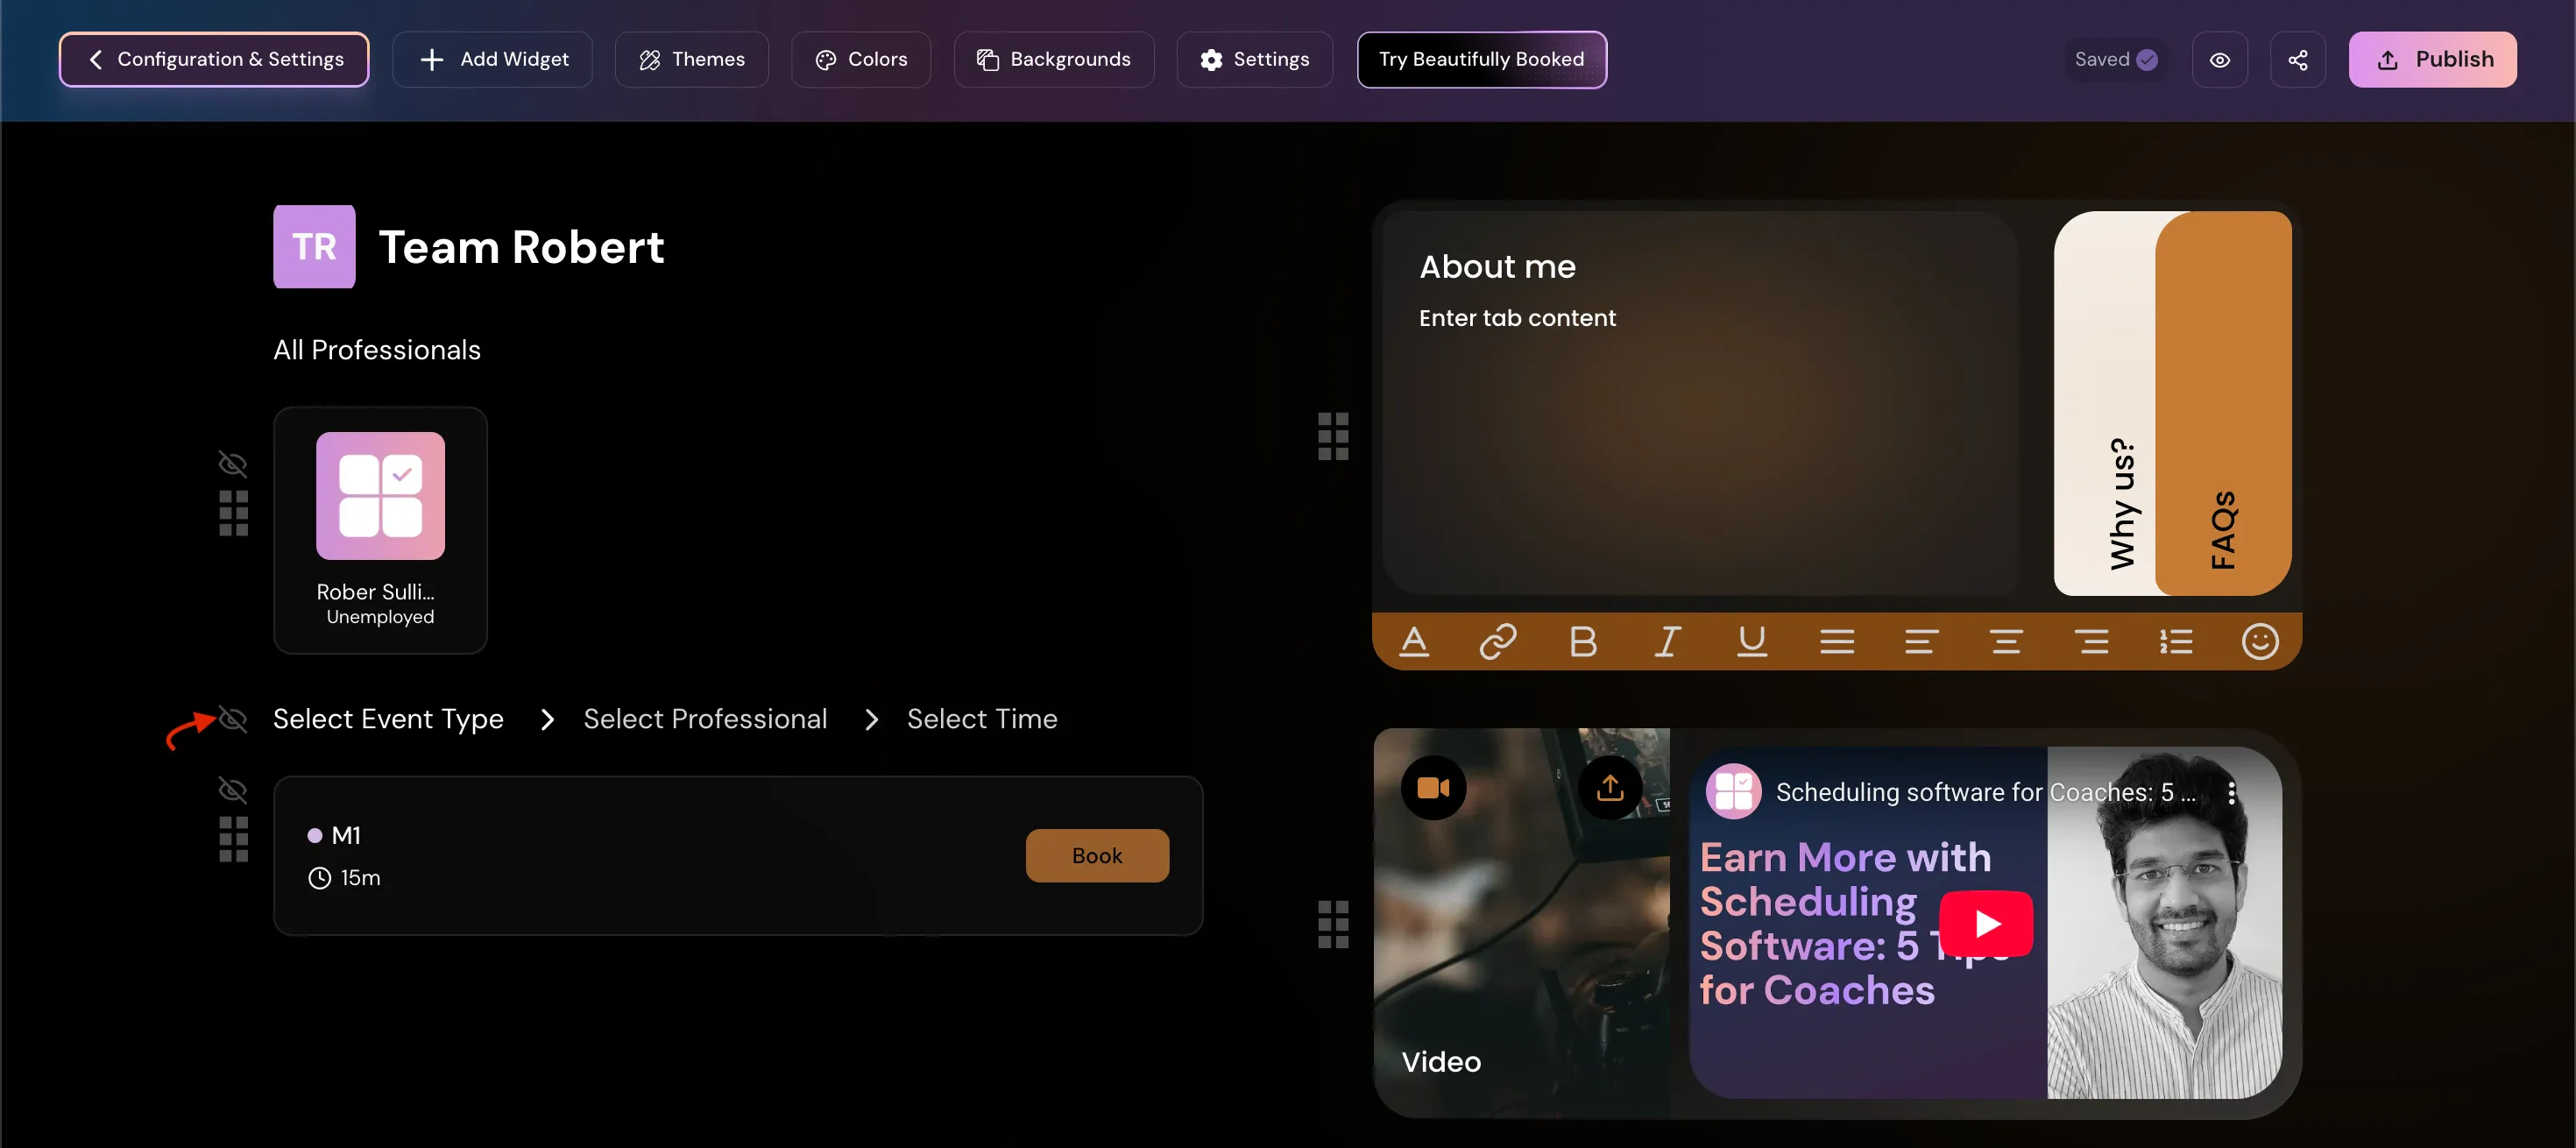Go back via the Configuration & Settings chevron
The height and width of the screenshot is (1148, 2576).
[x=96, y=60]
